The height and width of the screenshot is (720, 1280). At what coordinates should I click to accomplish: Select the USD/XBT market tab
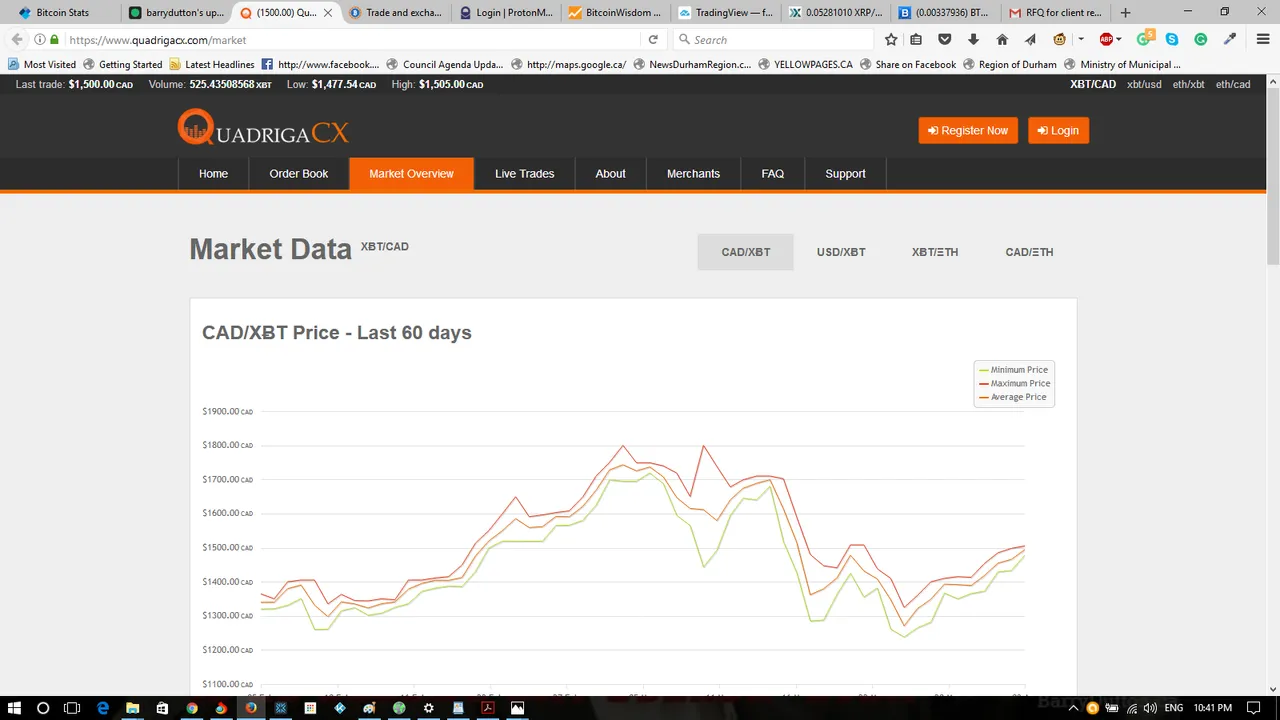tap(841, 252)
